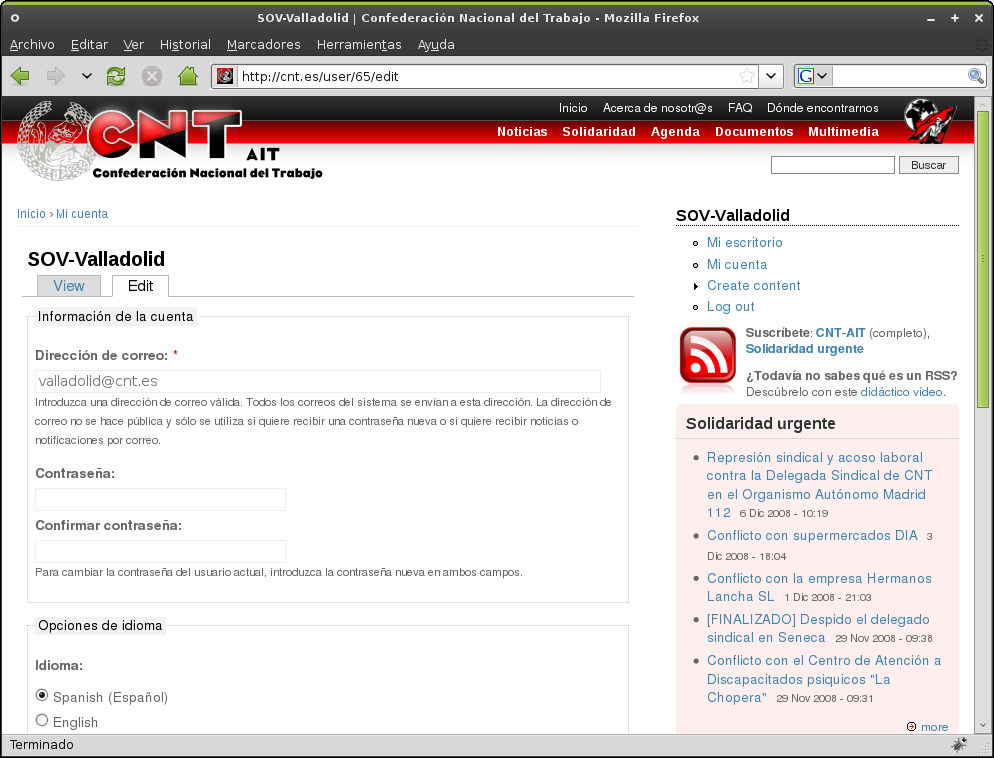Click the Stop loading icon
Screen dimensions: 994x758
point(152,76)
